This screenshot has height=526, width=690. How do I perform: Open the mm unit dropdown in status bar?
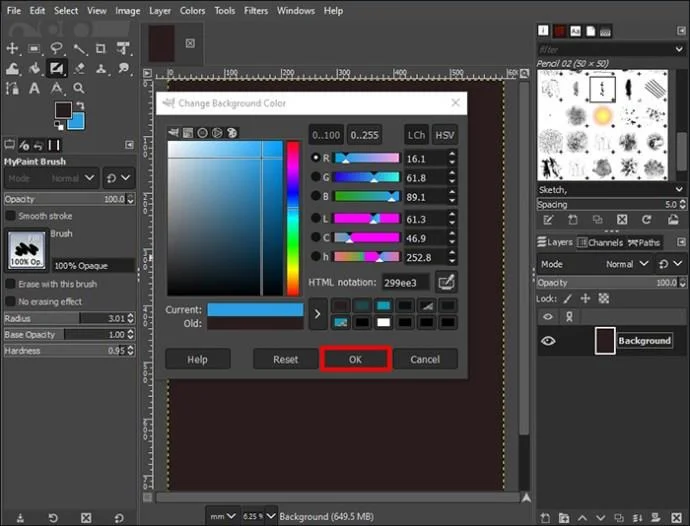pos(223,516)
